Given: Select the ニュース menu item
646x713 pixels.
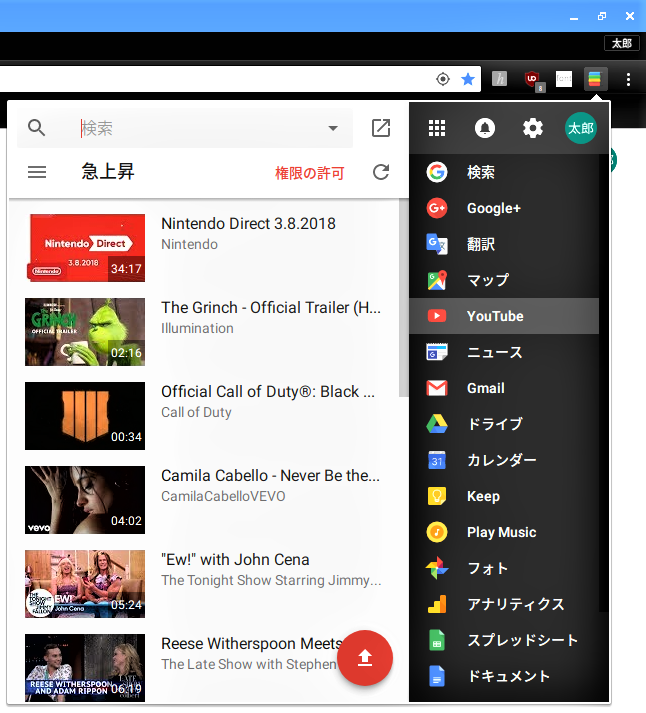Looking at the screenshot, I should coord(504,352).
